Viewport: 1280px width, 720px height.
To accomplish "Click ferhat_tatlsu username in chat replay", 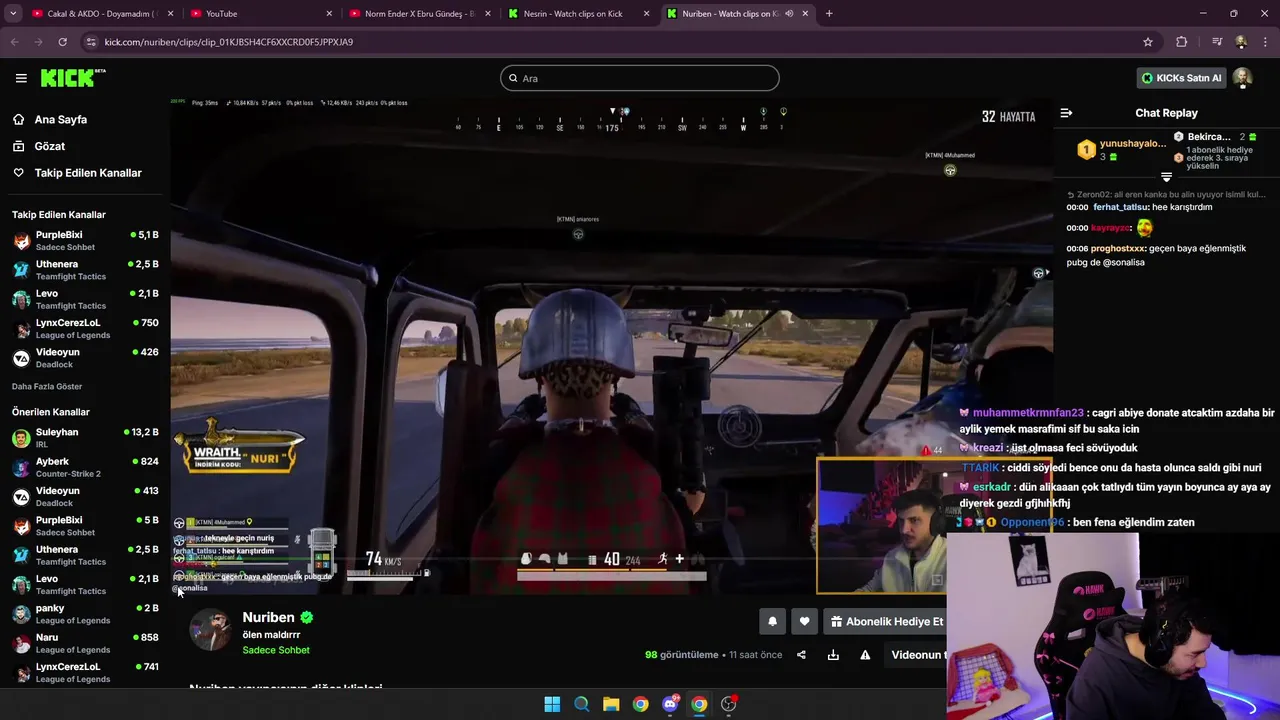I will [1121, 207].
